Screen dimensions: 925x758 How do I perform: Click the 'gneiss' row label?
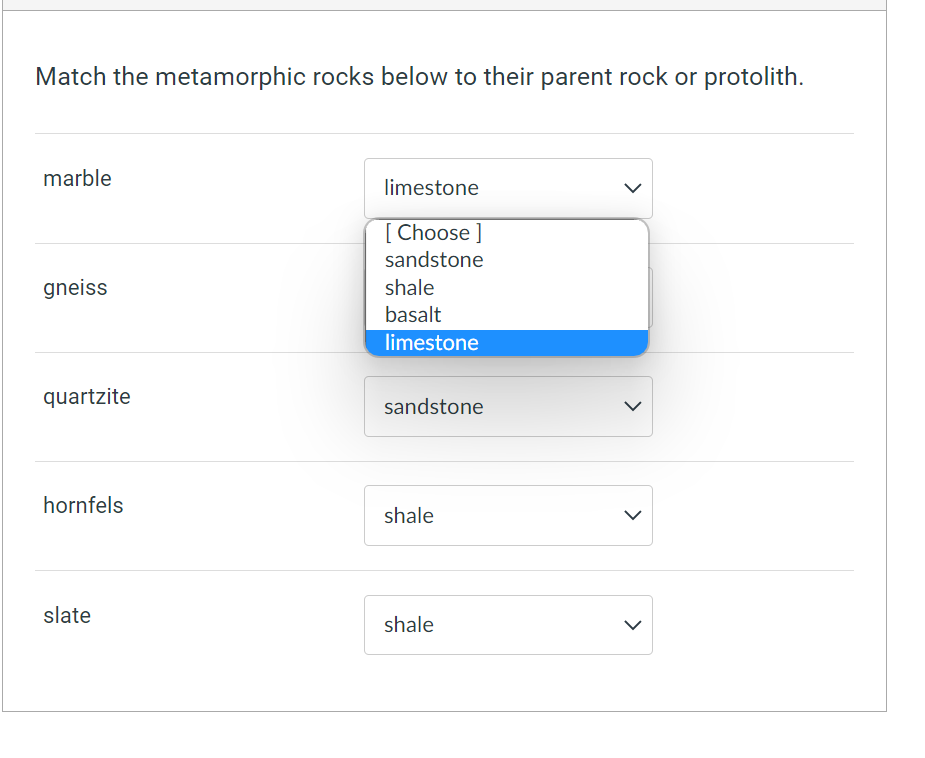[75, 287]
